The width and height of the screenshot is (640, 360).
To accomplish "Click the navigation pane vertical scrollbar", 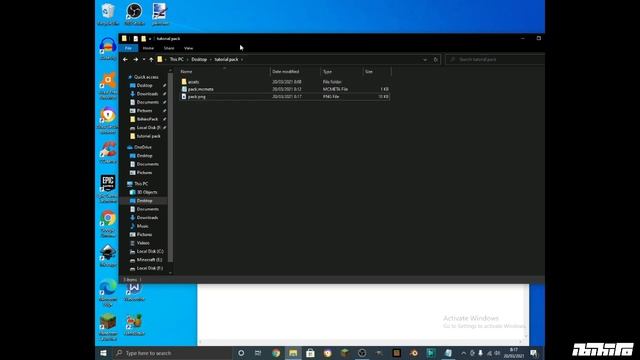I will pyautogui.click(x=170, y=167).
